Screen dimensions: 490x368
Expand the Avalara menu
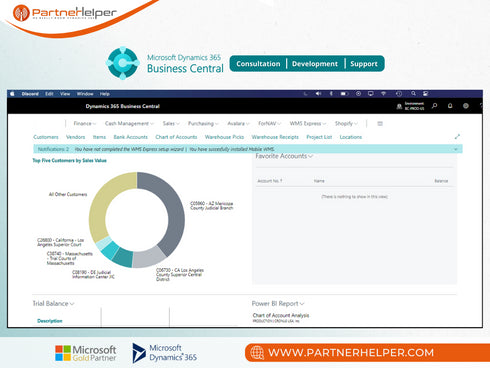click(x=238, y=123)
